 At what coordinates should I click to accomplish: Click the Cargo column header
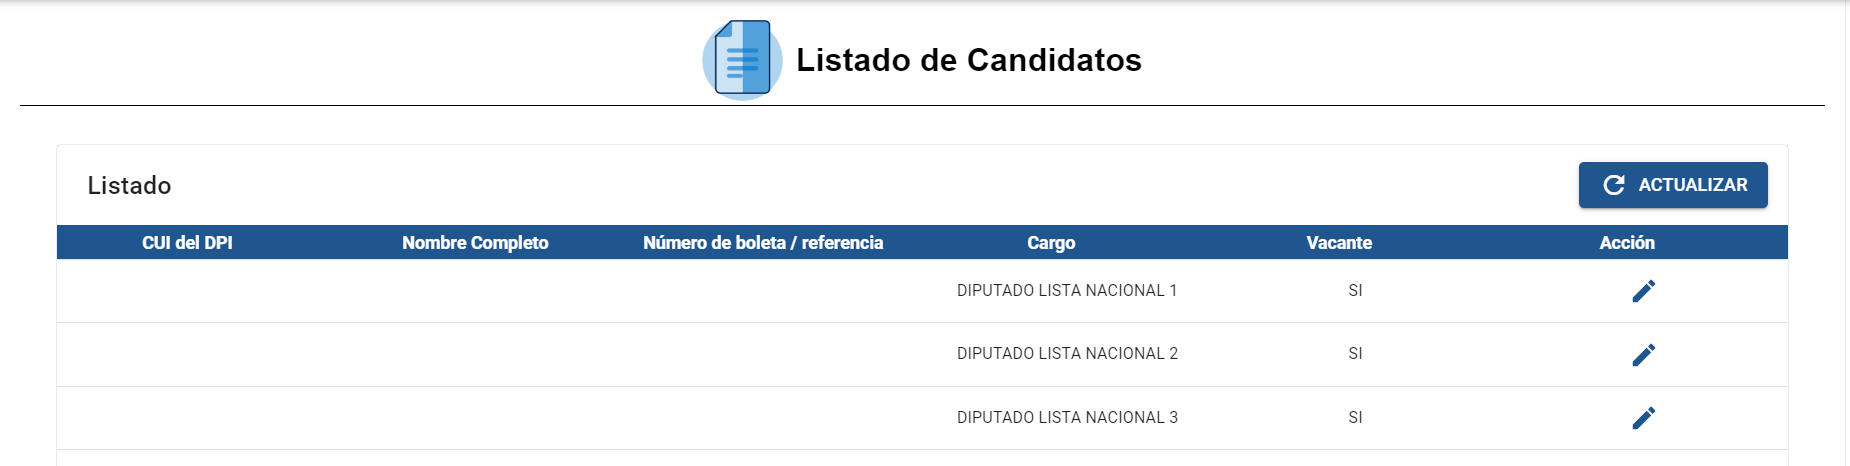tap(1051, 243)
